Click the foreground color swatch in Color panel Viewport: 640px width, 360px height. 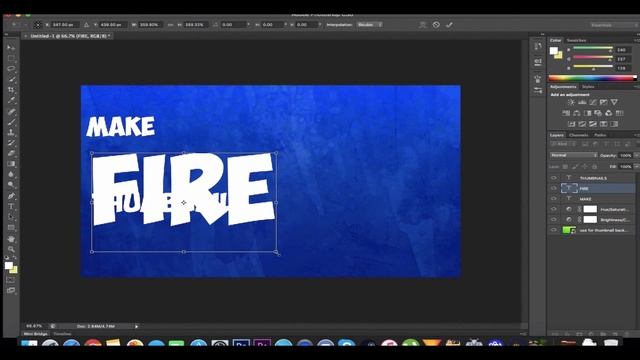tap(553, 51)
